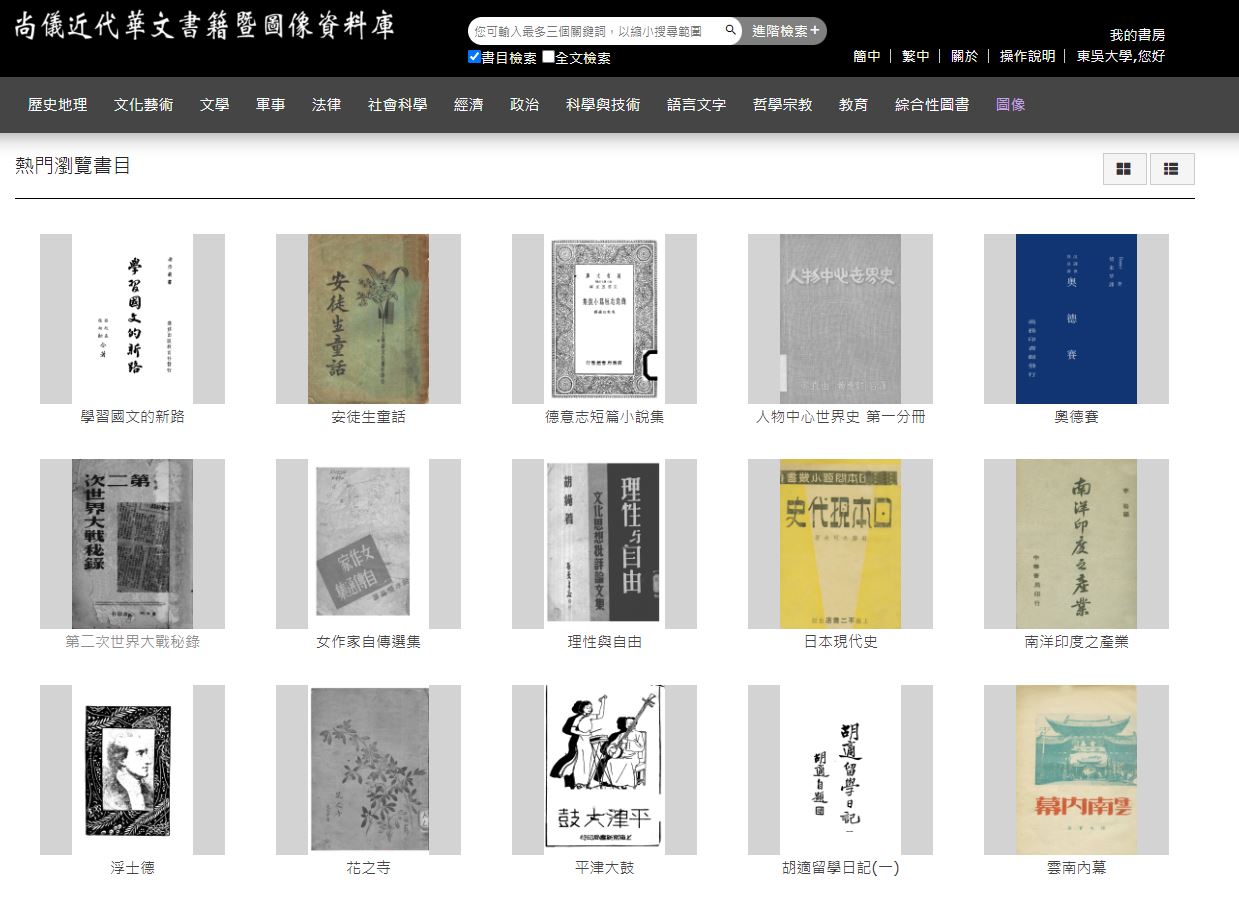The height and width of the screenshot is (902, 1239).
Task: Switch to grid view layout
Action: pyautogui.click(x=1124, y=170)
